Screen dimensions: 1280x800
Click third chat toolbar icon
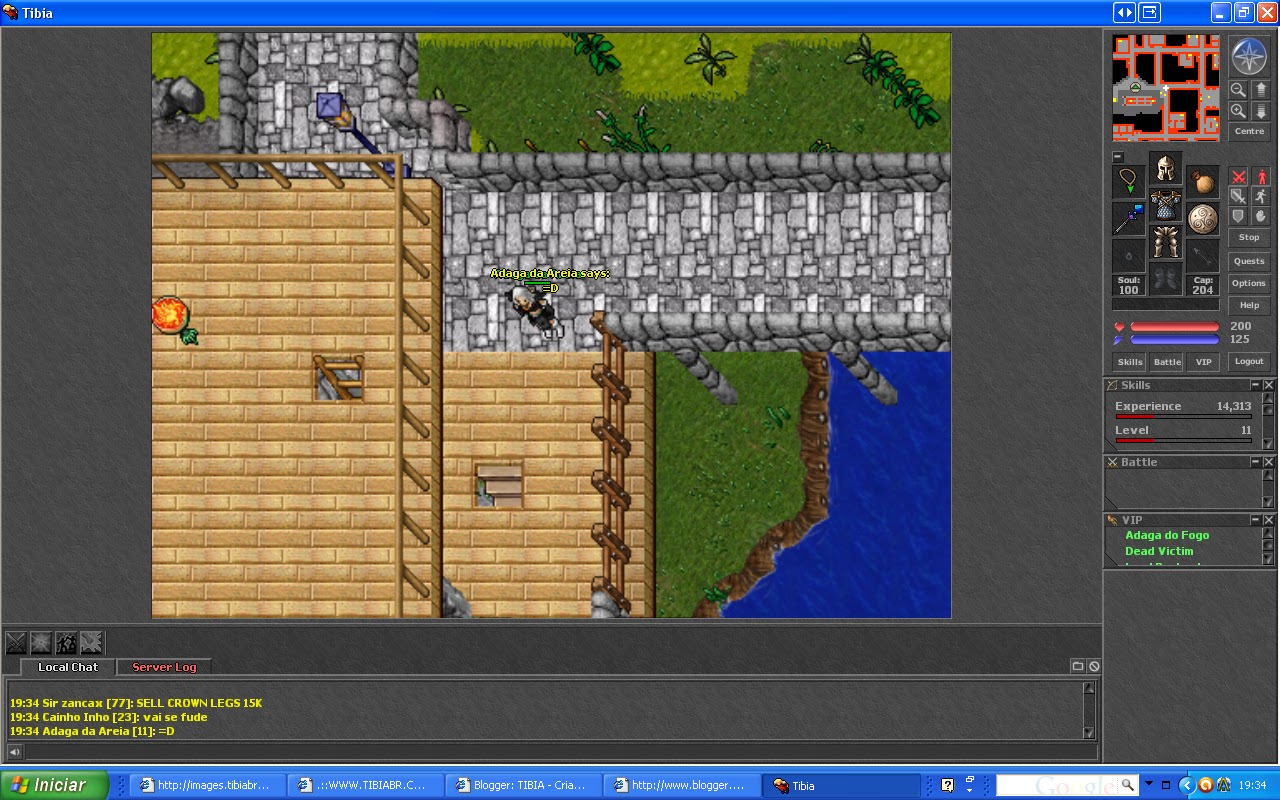pyautogui.click(x=66, y=642)
